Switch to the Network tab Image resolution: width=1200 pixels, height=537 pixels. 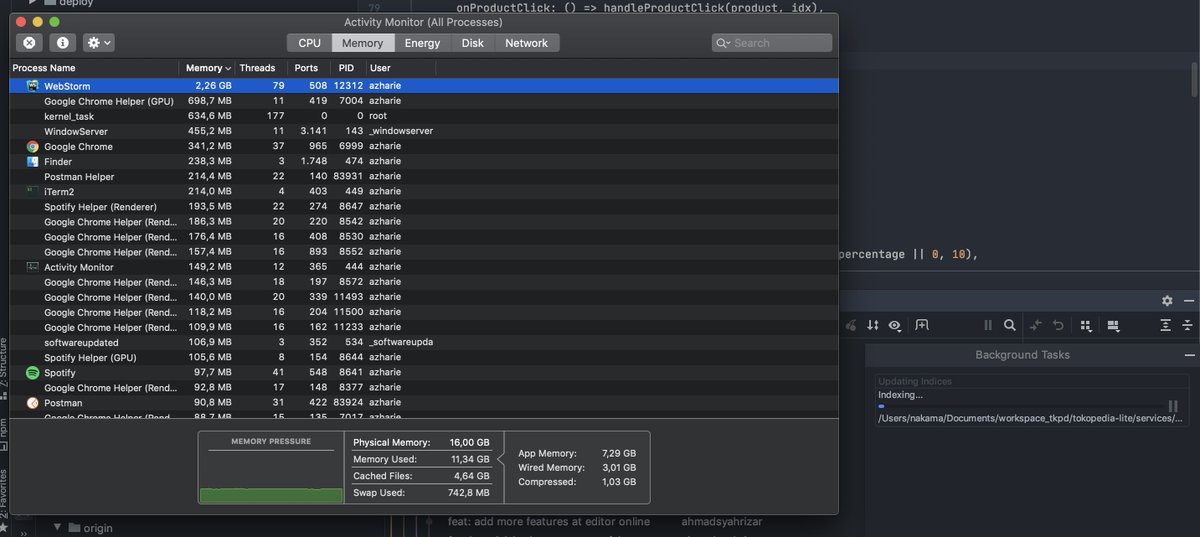(527, 43)
